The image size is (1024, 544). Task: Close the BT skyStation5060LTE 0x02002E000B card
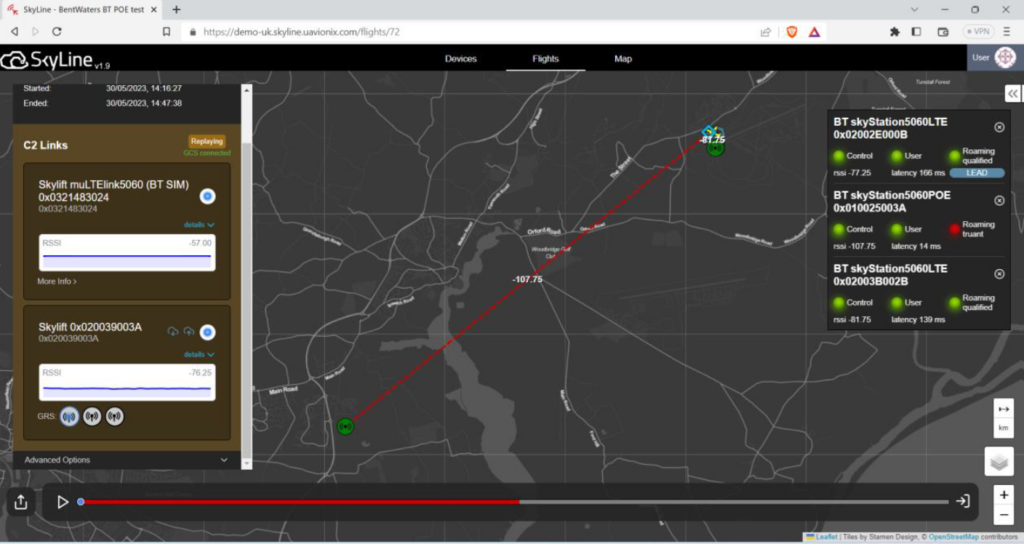click(999, 127)
